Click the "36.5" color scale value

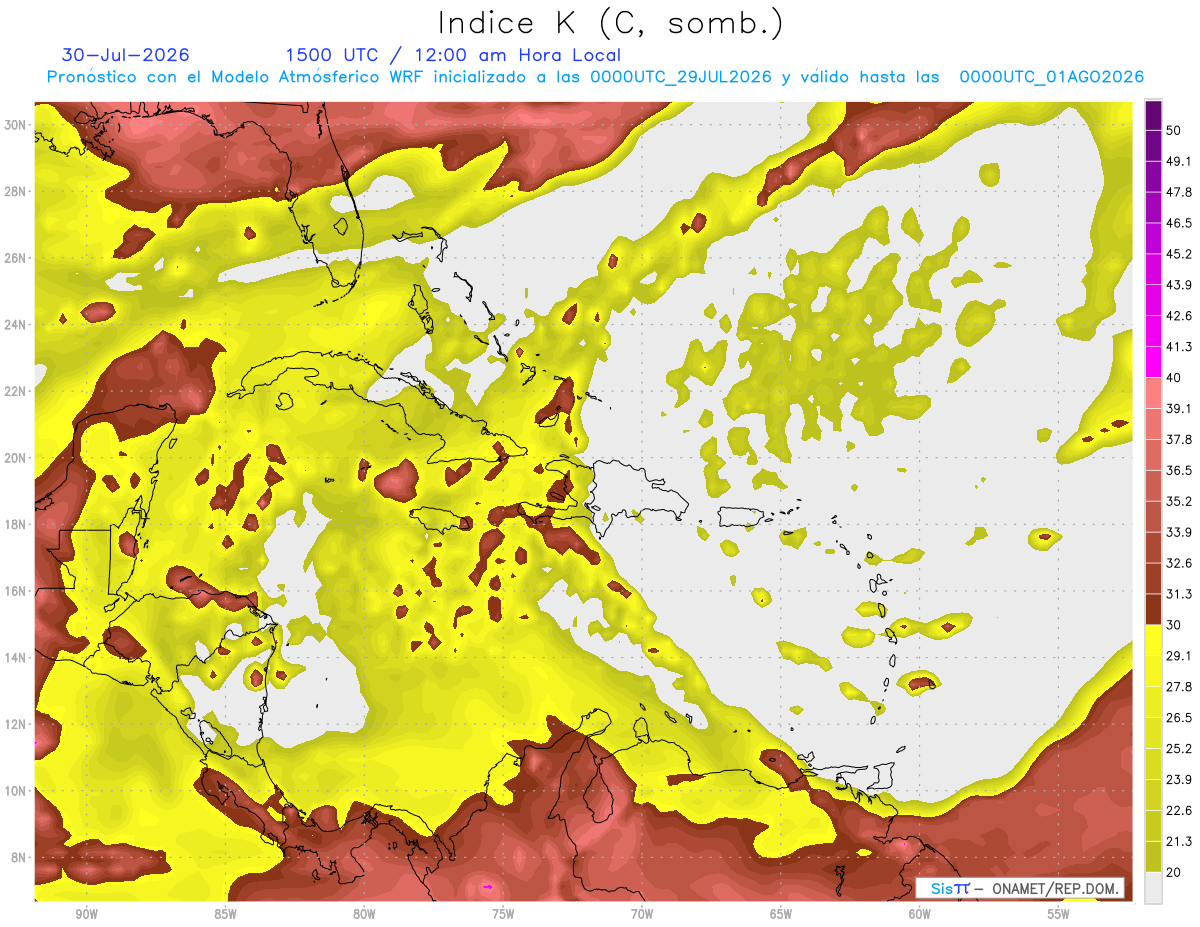[1178, 470]
